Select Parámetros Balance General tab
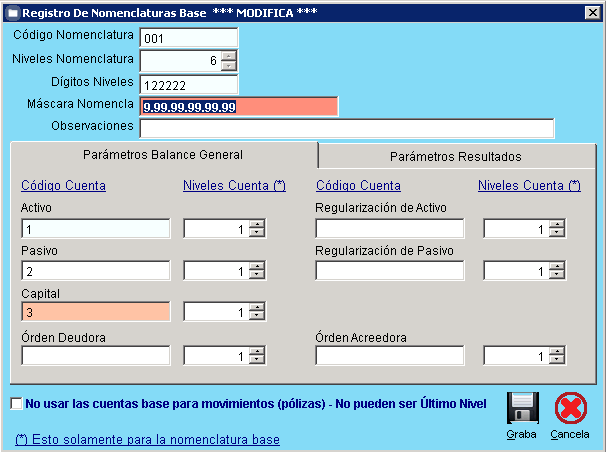This screenshot has height=452, width=606. point(163,155)
